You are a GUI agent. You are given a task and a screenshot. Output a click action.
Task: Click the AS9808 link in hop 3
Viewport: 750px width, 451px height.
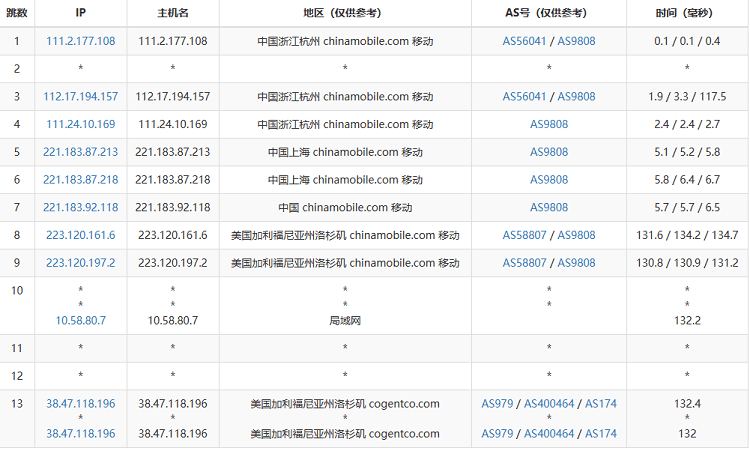click(x=576, y=97)
